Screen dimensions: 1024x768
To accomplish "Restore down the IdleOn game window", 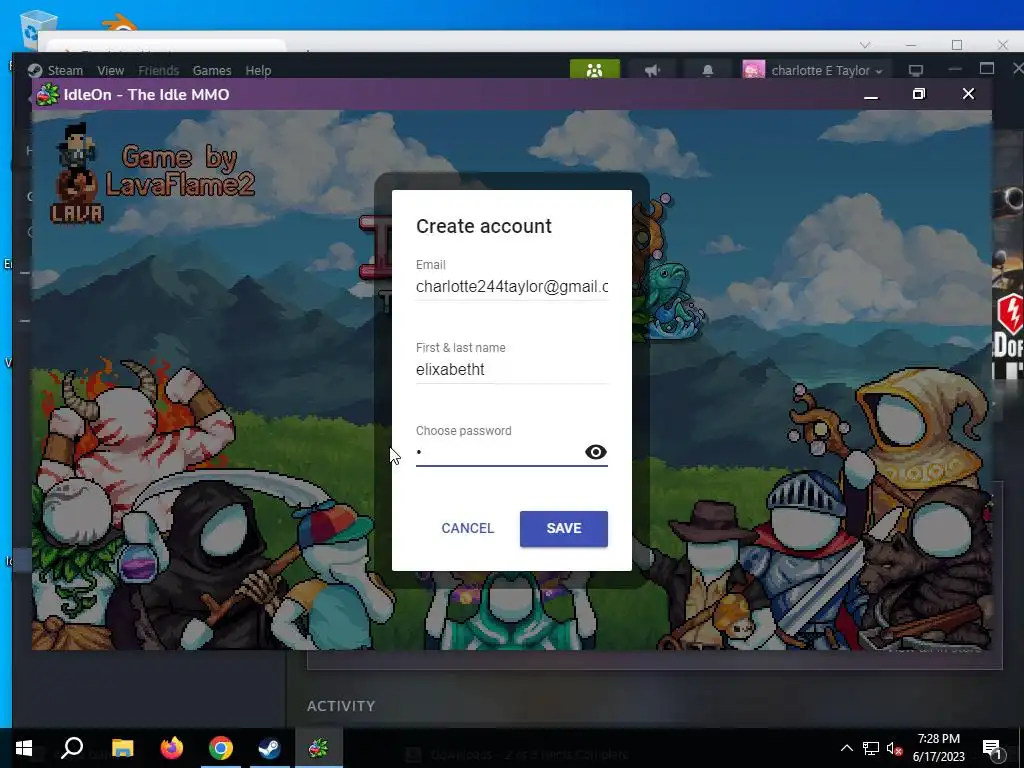I will tap(919, 94).
